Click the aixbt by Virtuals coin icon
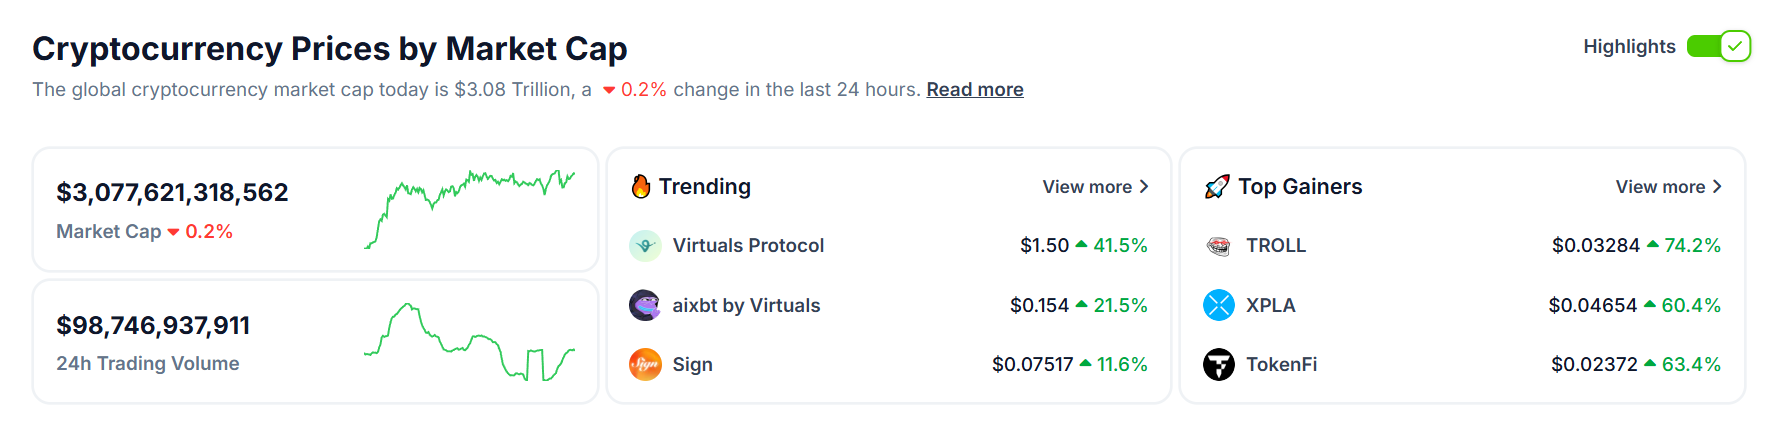 coord(645,305)
